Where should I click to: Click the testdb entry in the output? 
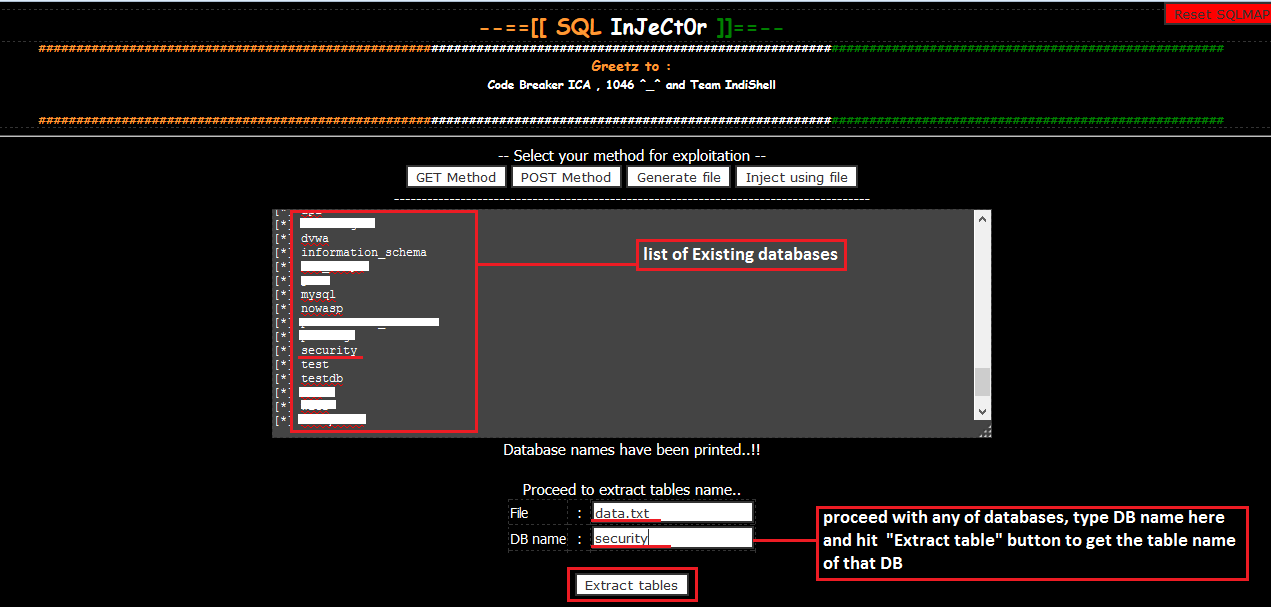pyautogui.click(x=321, y=378)
